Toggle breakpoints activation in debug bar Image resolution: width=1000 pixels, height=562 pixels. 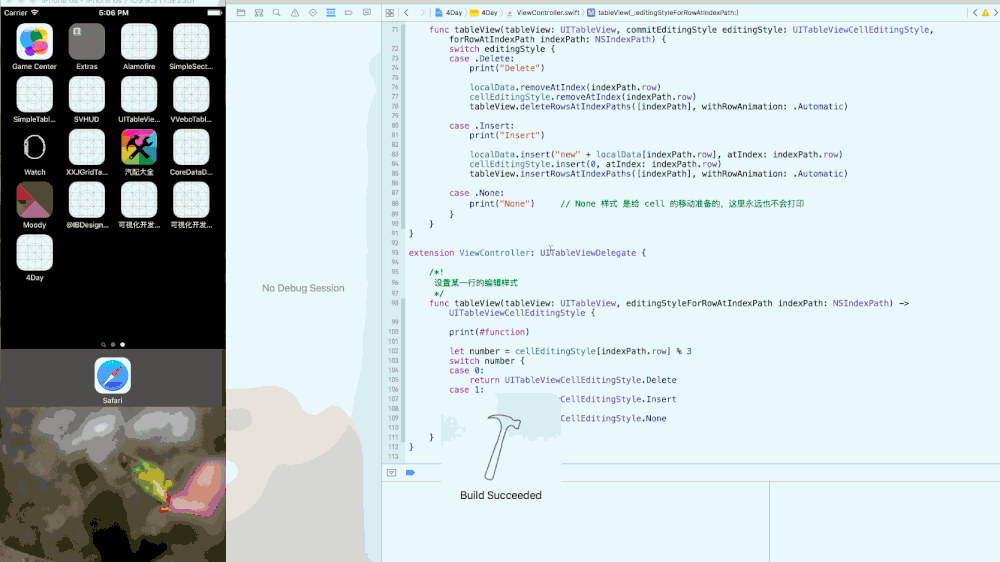410,473
